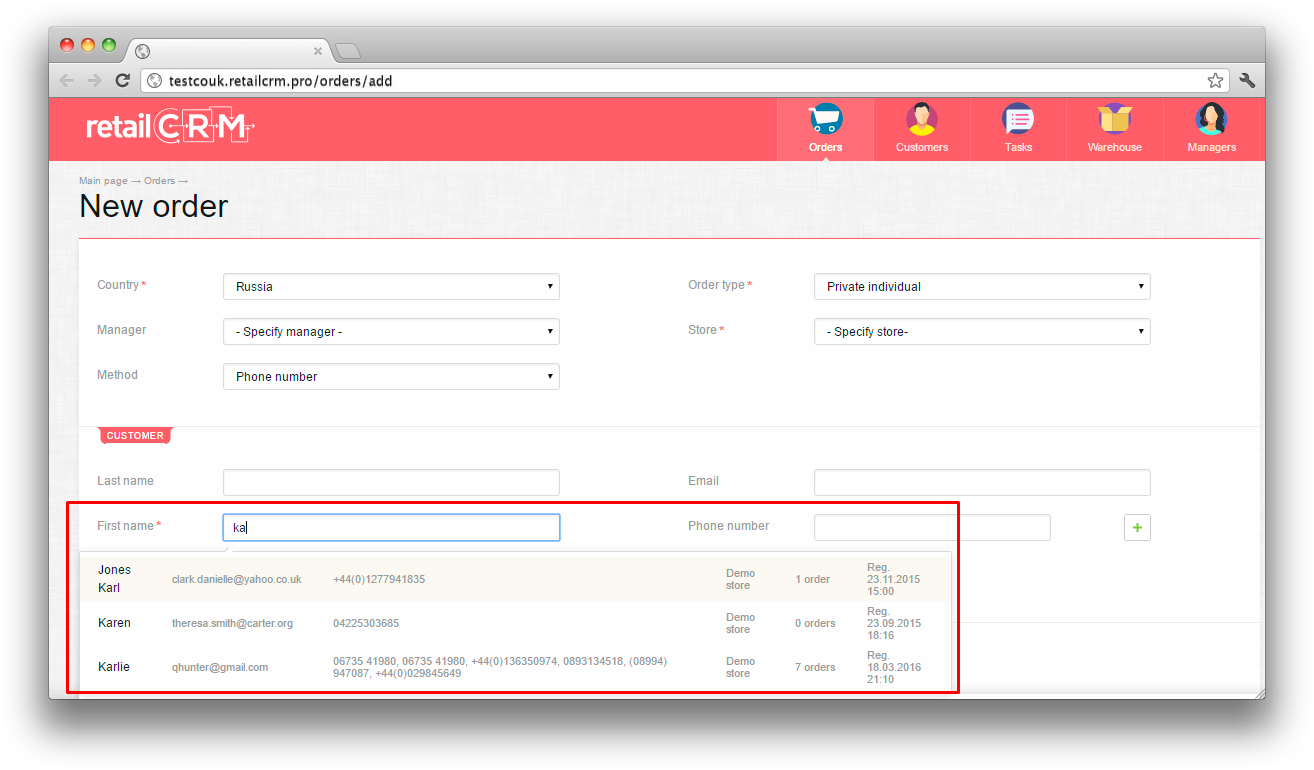Open Order type dropdown Private individual
The width and height of the screenshot is (1314, 770).
[982, 286]
